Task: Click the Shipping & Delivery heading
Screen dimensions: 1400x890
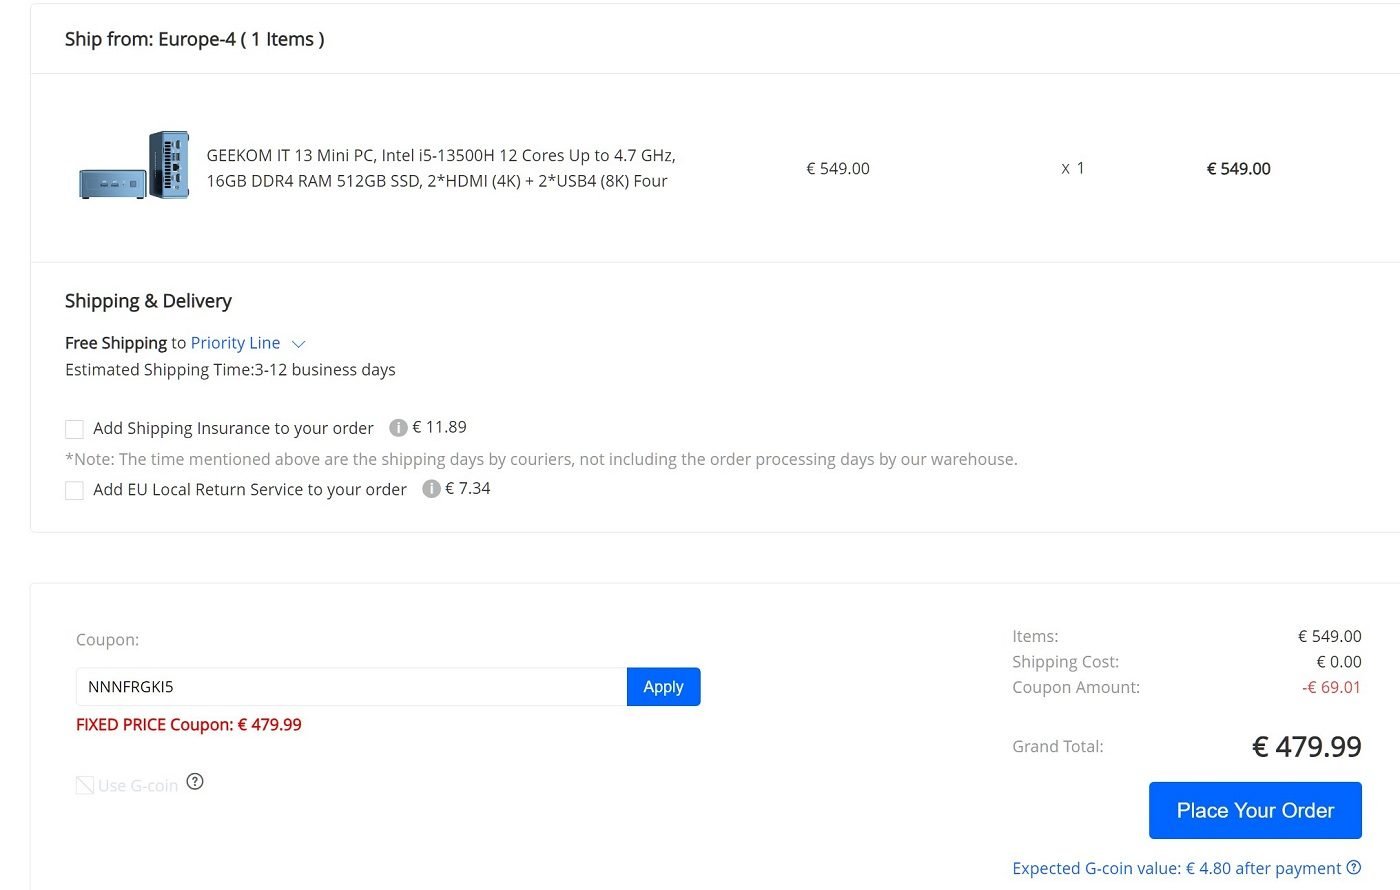Action: [148, 301]
